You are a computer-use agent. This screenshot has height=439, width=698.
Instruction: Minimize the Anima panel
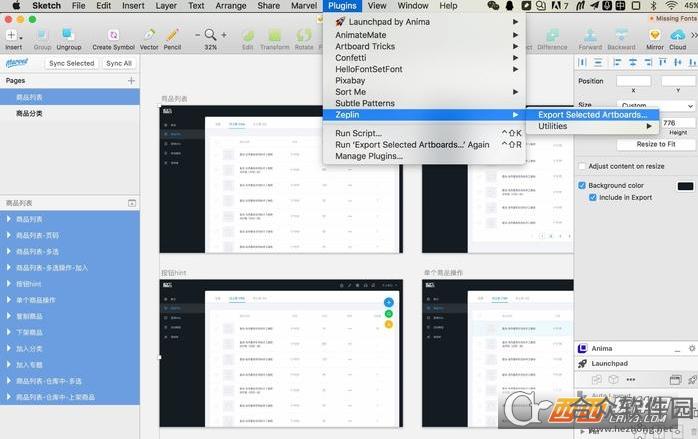(x=677, y=350)
